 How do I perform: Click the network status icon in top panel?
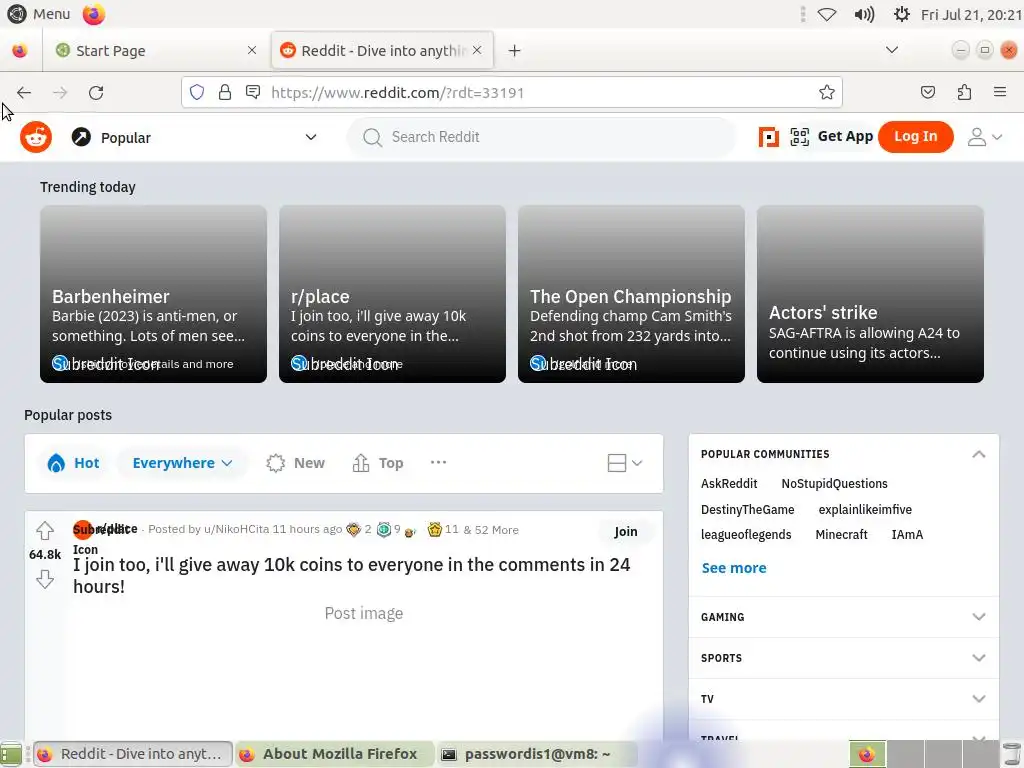click(827, 14)
